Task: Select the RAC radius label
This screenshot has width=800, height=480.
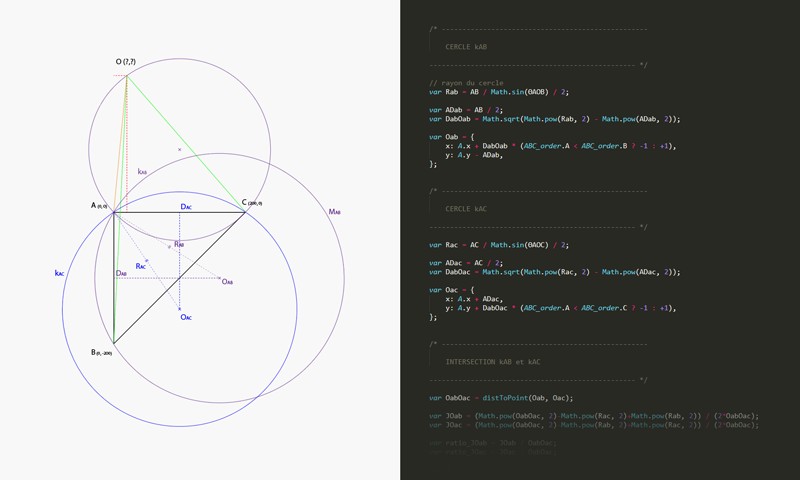Action: coord(141,266)
